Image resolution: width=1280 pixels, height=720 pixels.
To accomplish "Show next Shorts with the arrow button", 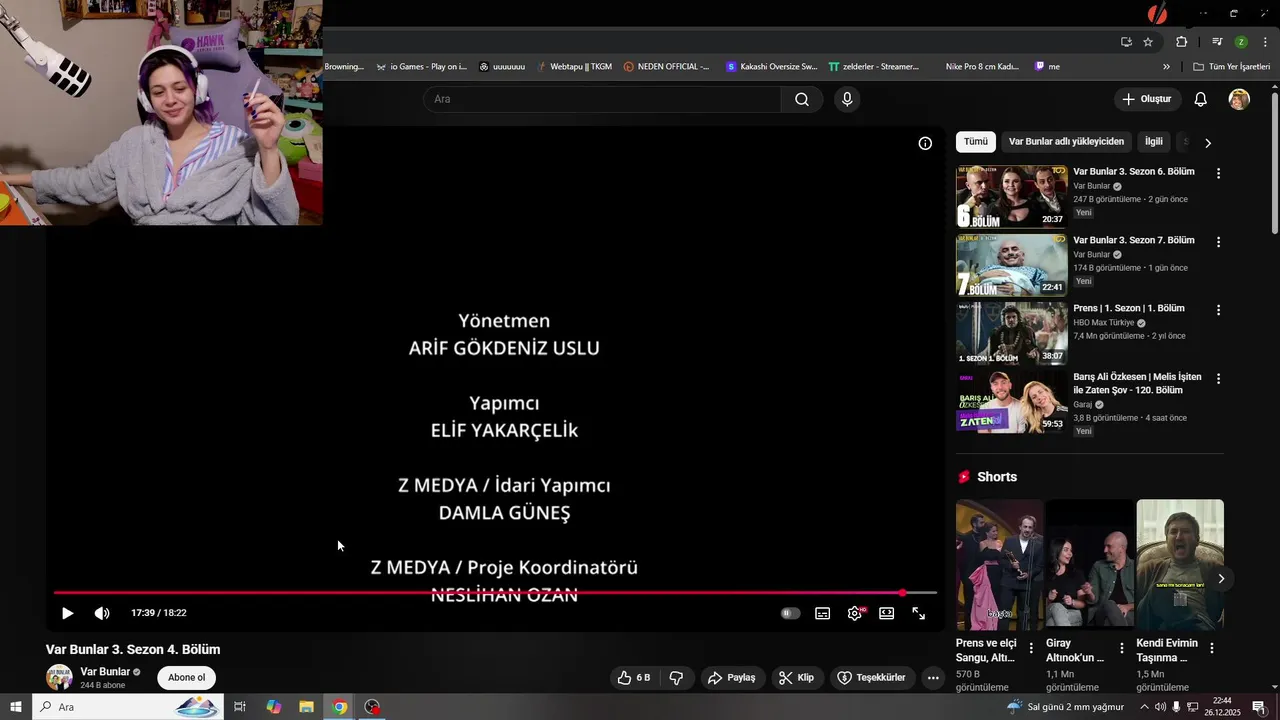I will [1220, 578].
